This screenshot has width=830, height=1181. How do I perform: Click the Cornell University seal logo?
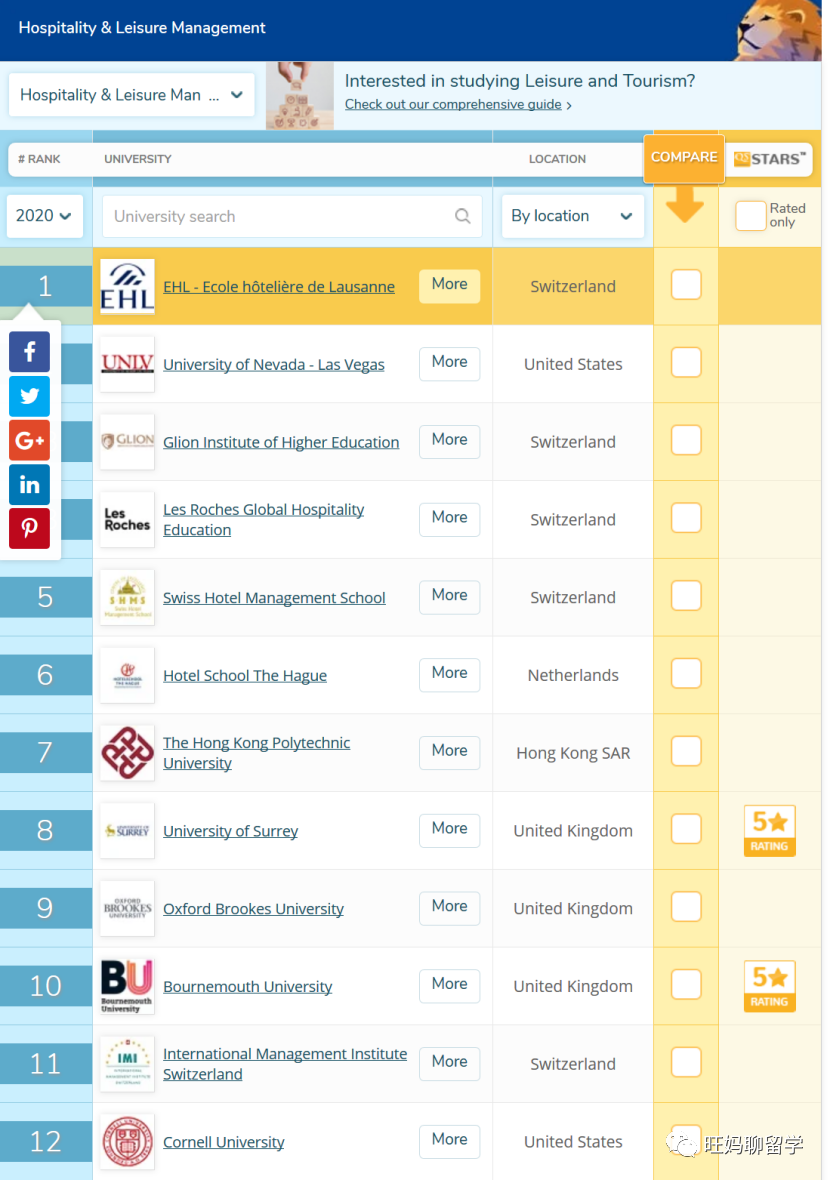[127, 1142]
